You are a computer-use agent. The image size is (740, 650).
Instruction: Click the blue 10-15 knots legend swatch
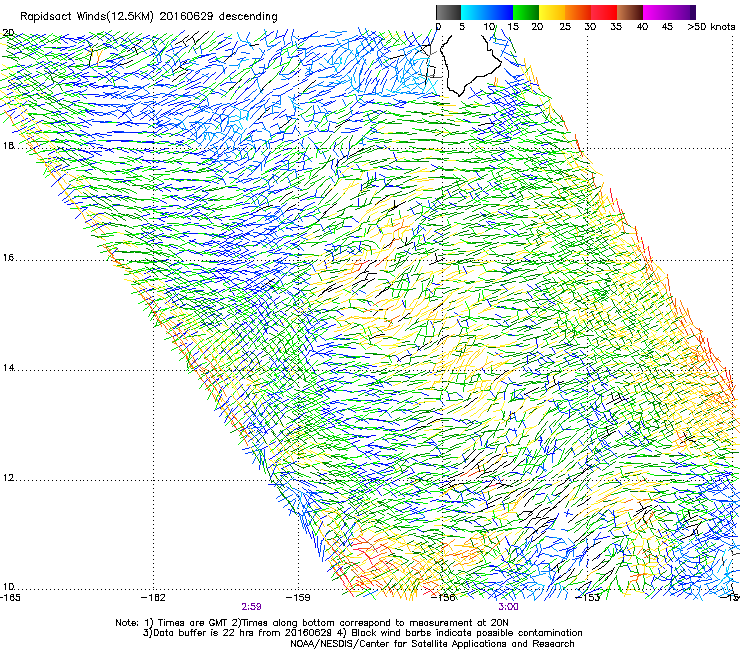pos(500,12)
